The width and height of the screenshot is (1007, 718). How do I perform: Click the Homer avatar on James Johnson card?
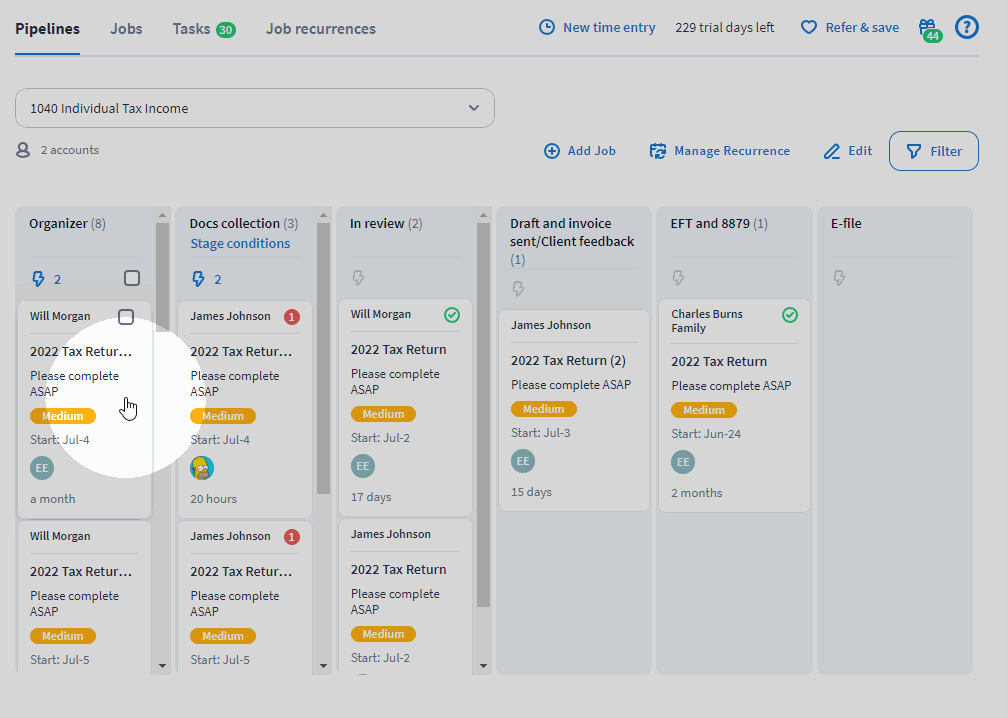coord(202,467)
